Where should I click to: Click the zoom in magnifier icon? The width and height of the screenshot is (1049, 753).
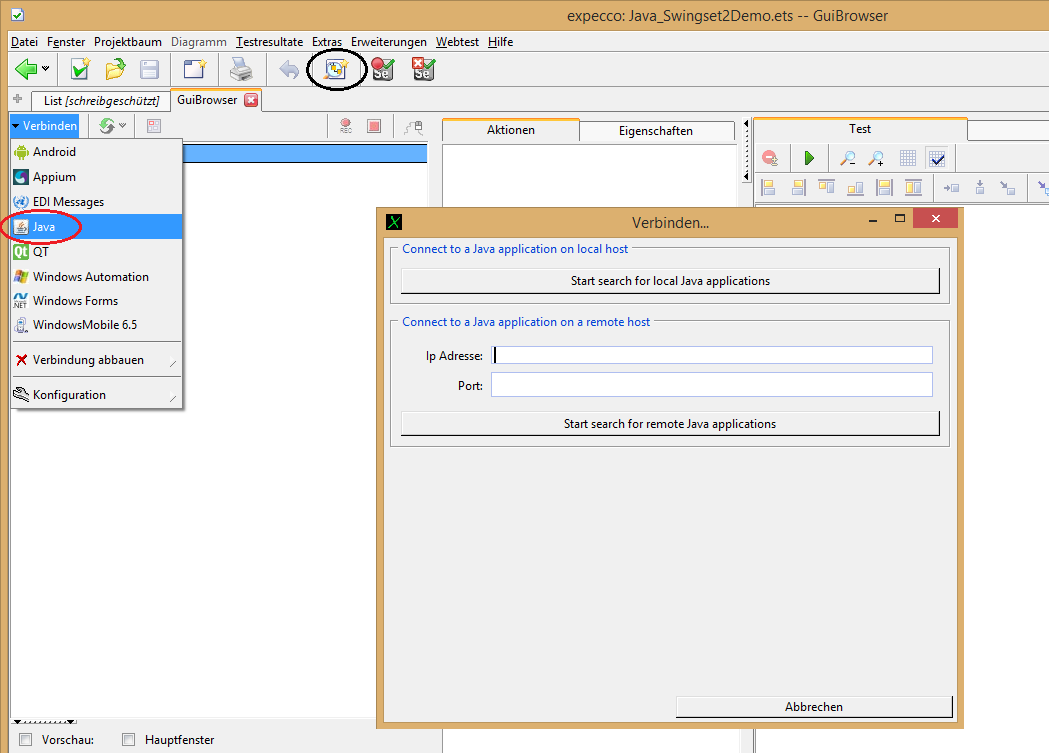pos(876,158)
